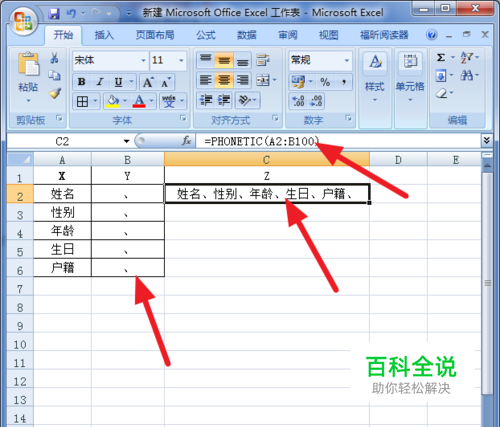Select cell A3 containing 性别

coord(62,212)
